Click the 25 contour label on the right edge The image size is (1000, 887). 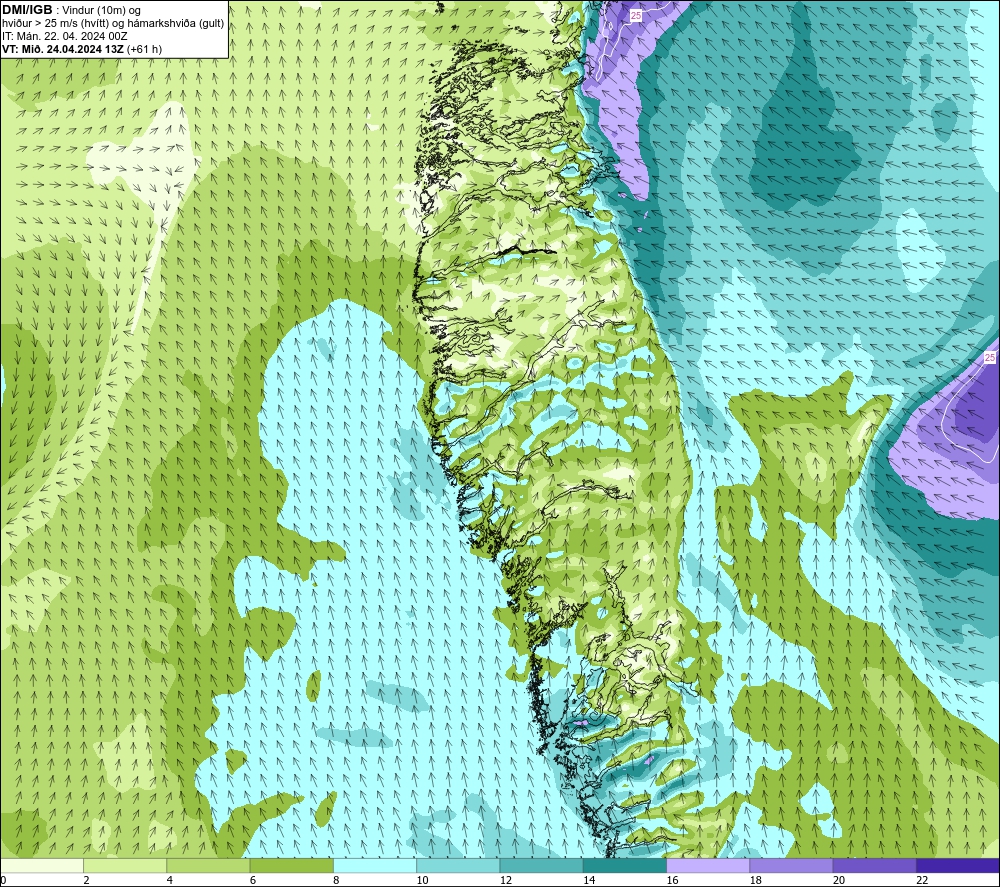click(989, 358)
